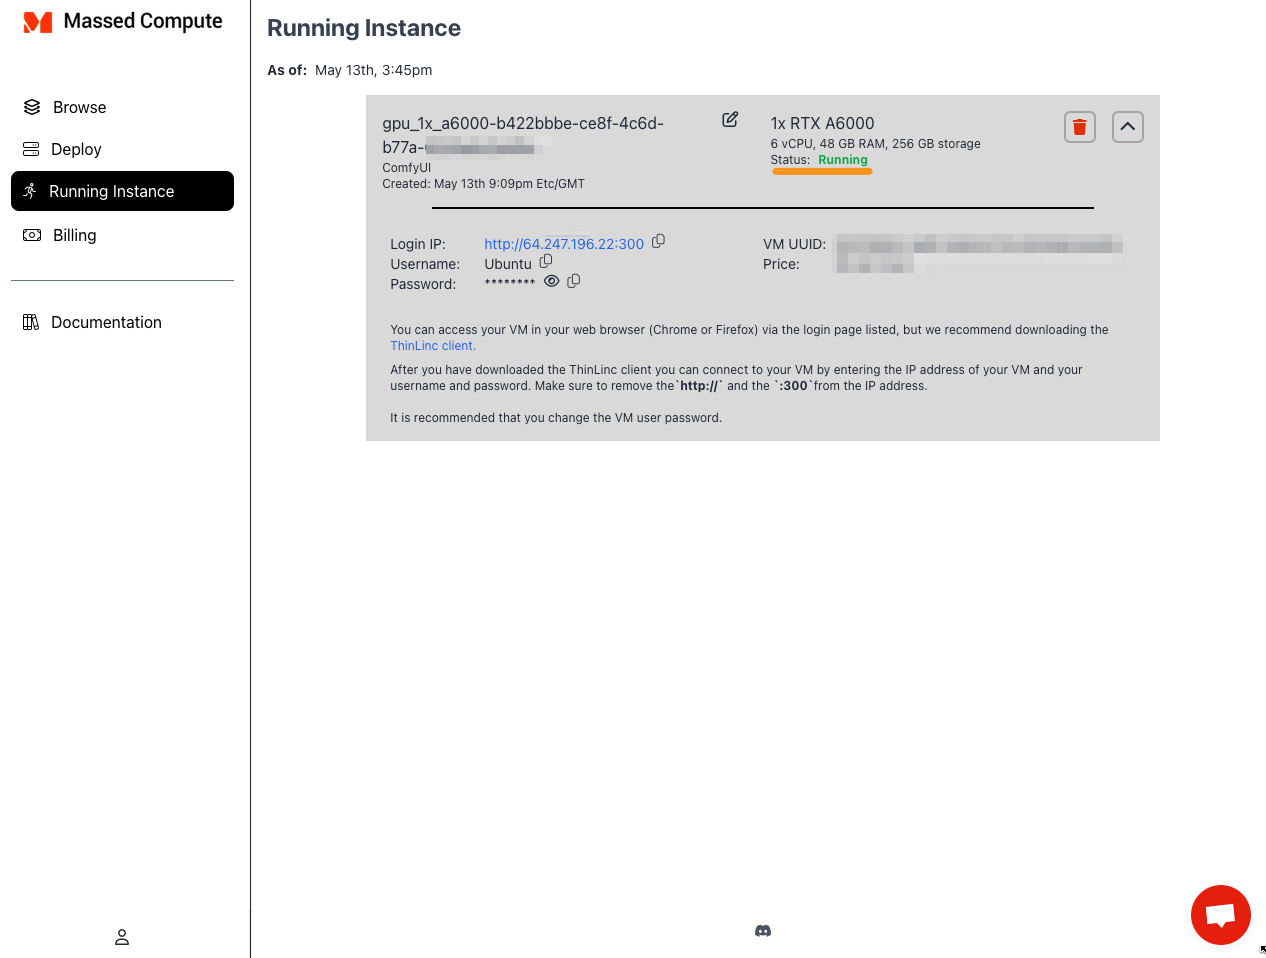The image size is (1266, 958).
Task: Collapse the instance details panel
Action: pos(1128,127)
